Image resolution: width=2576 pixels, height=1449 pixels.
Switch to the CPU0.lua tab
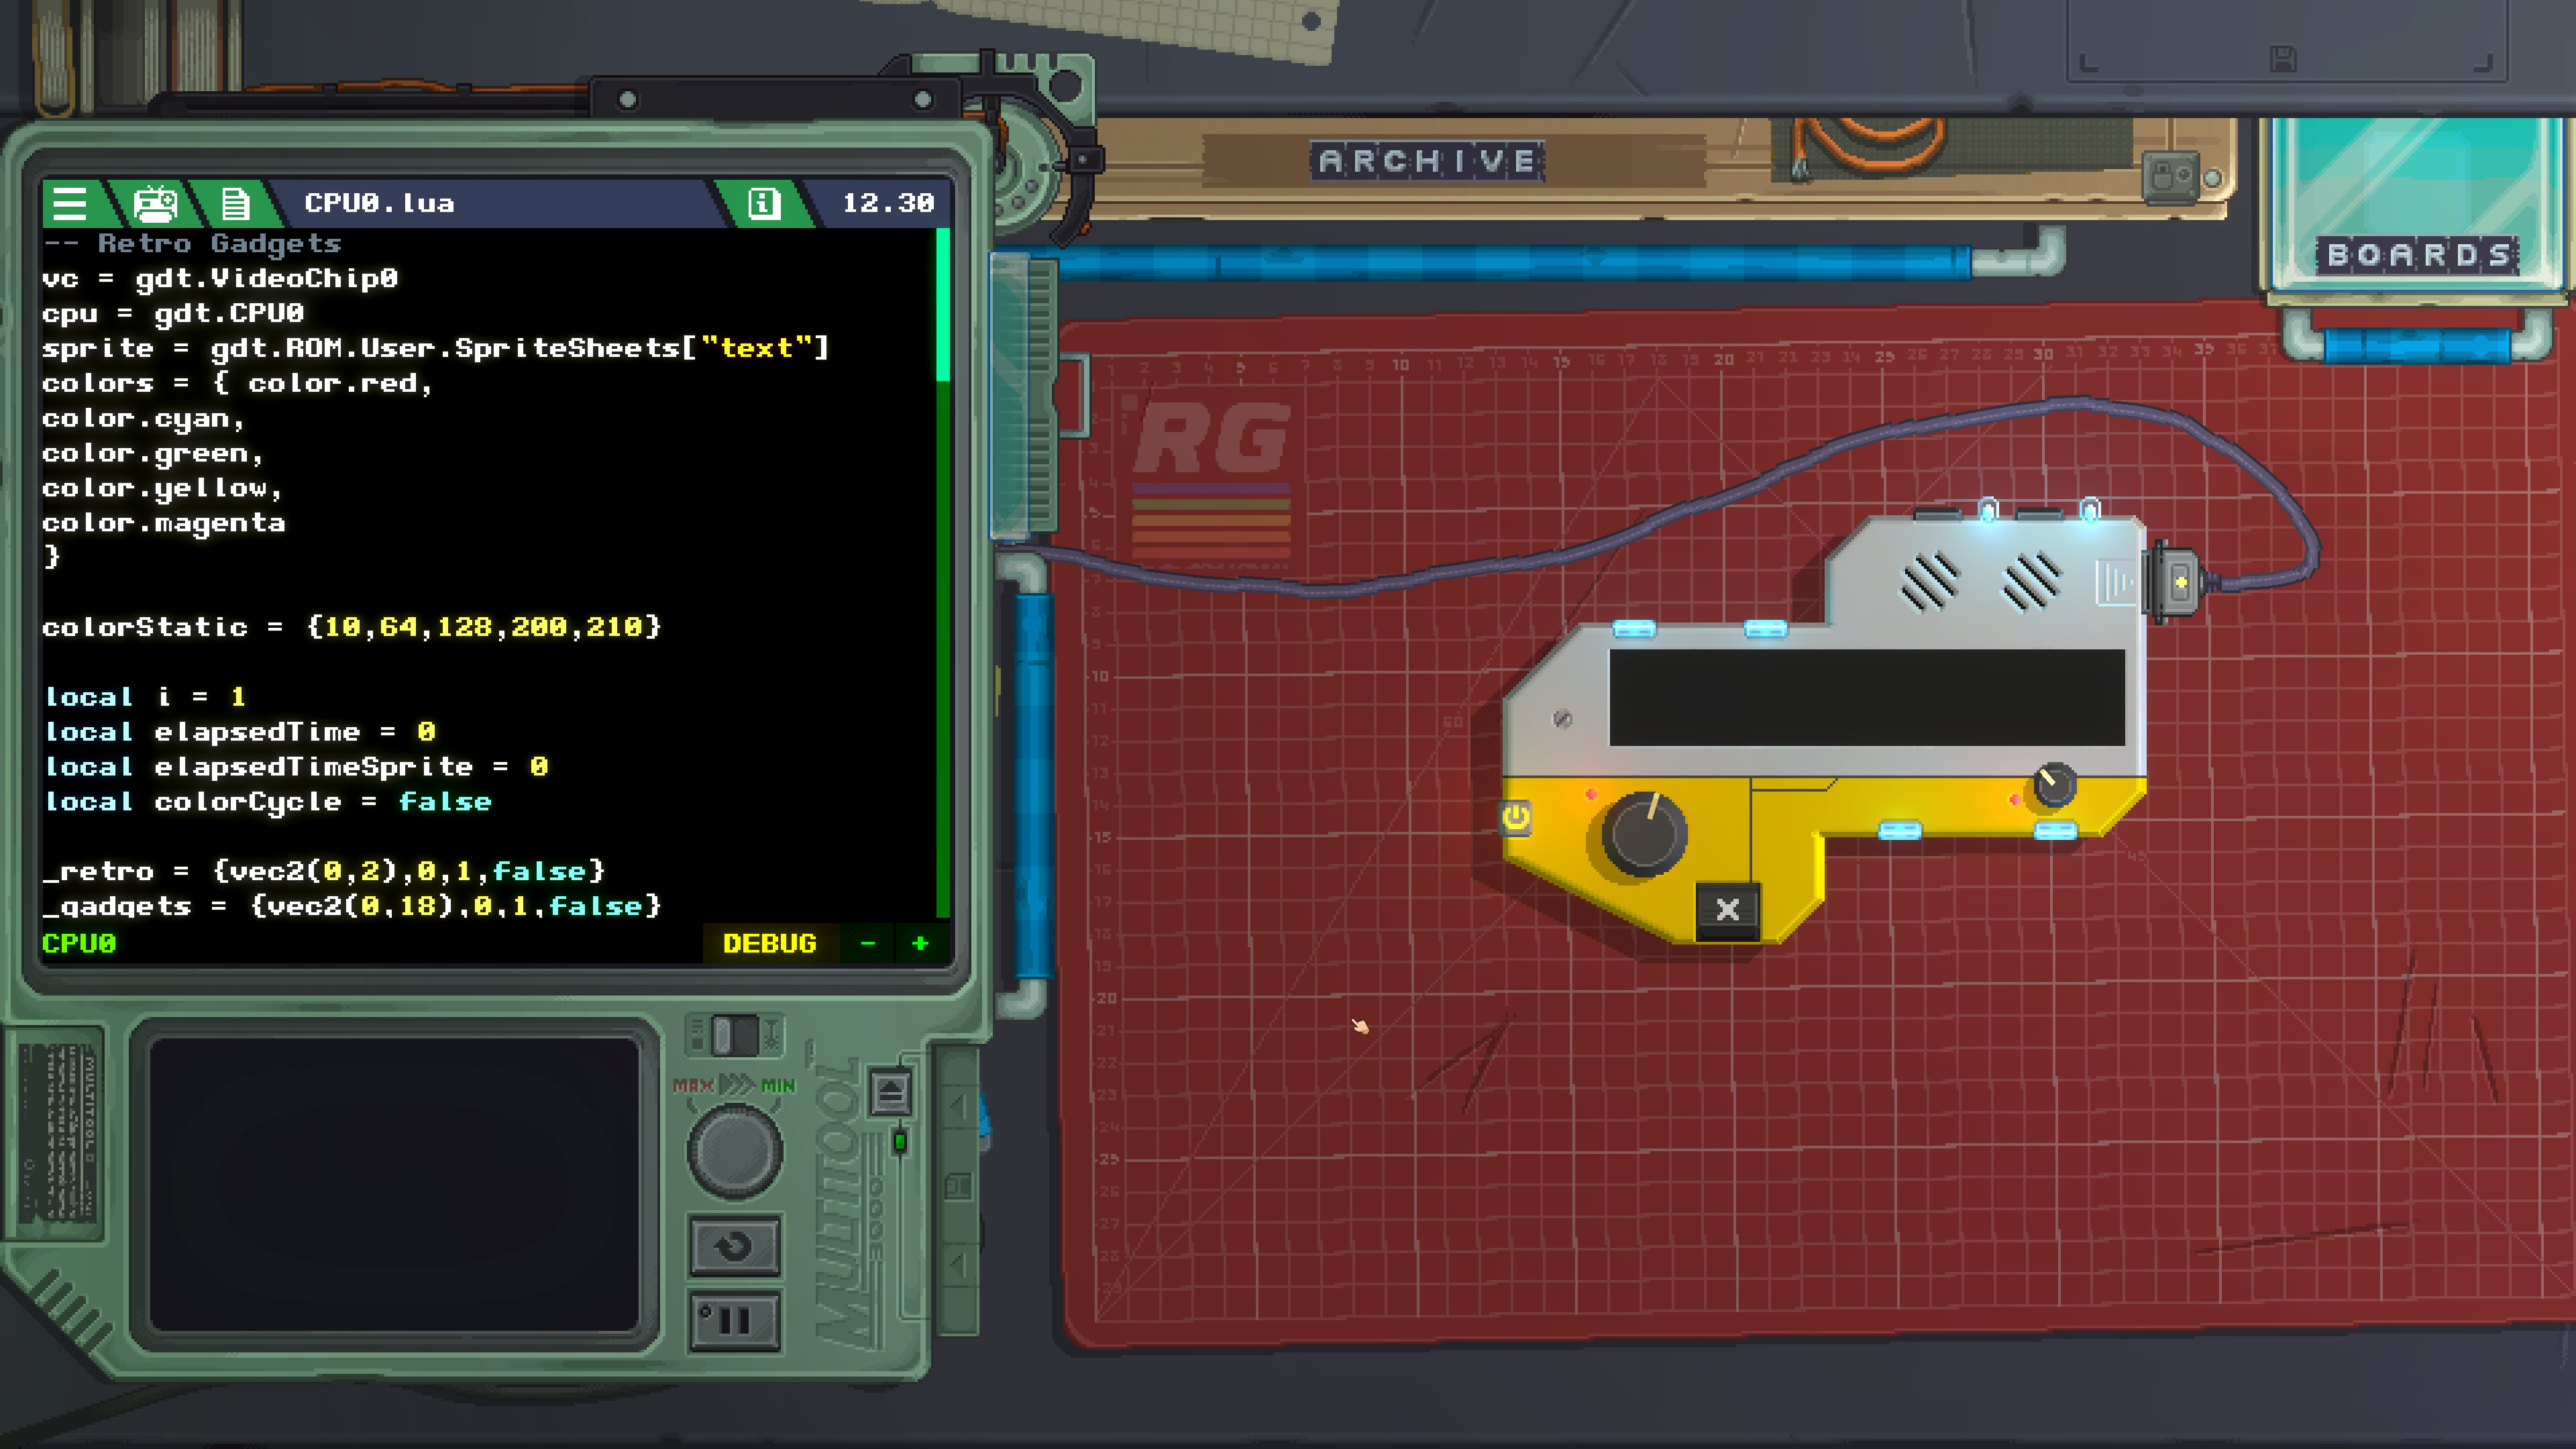tap(380, 203)
